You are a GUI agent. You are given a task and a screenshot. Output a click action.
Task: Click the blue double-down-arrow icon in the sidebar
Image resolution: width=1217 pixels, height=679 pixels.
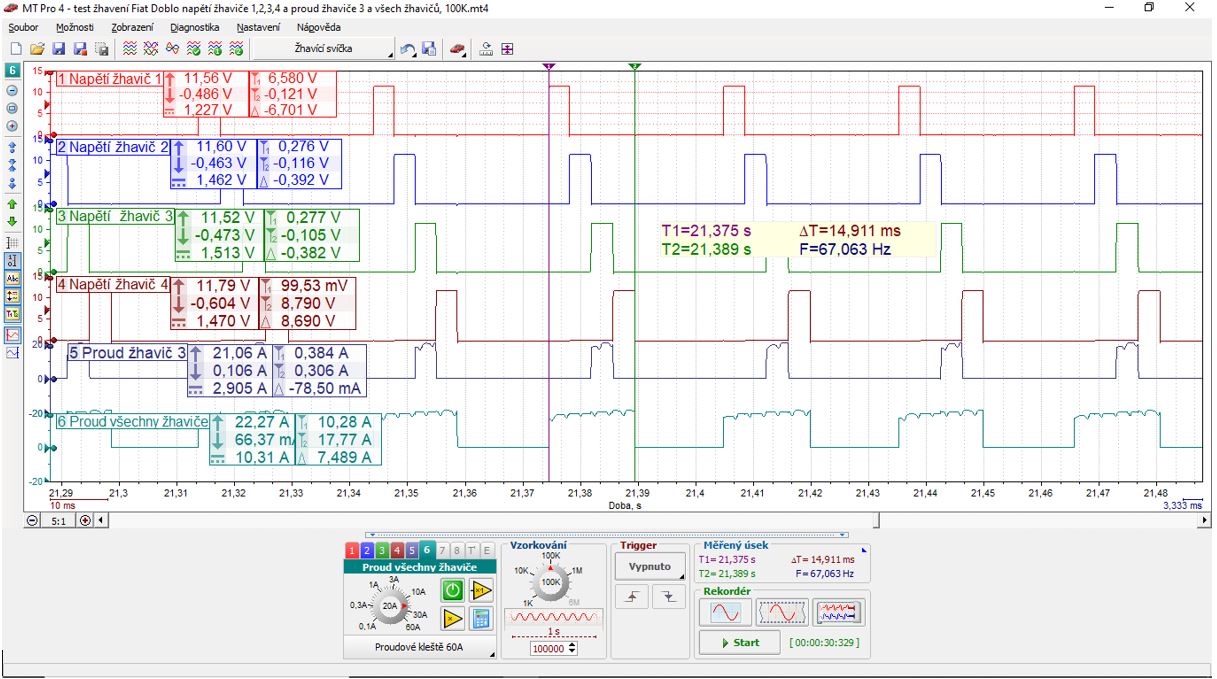[x=13, y=183]
